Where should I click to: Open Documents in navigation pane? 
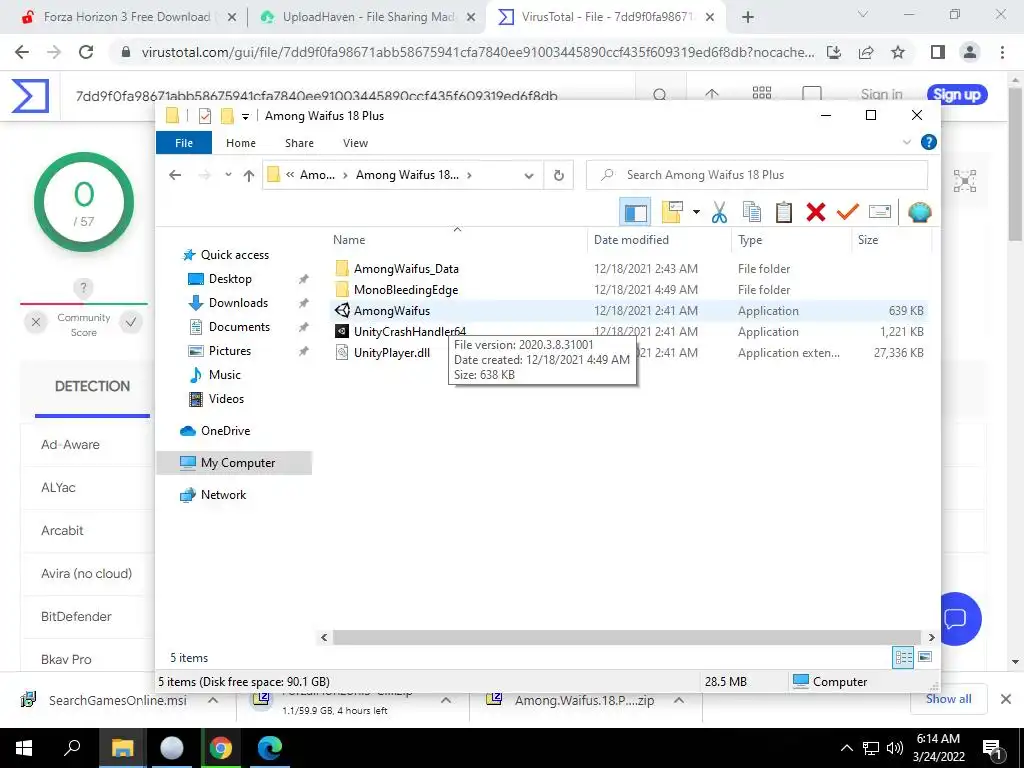(x=238, y=327)
